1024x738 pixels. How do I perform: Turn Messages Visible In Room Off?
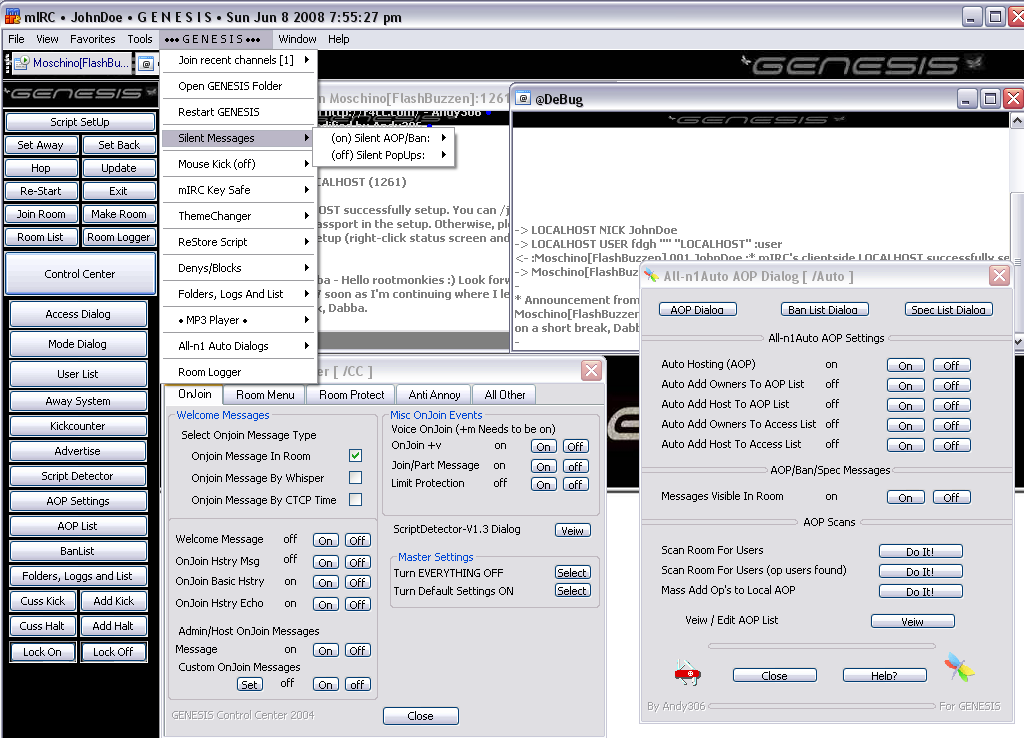[952, 497]
